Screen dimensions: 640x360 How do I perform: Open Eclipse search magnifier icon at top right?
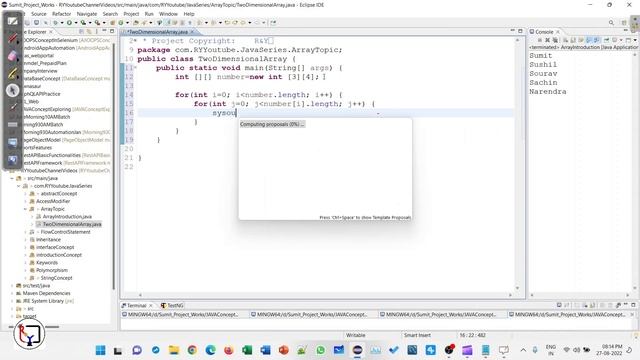tap(611, 23)
